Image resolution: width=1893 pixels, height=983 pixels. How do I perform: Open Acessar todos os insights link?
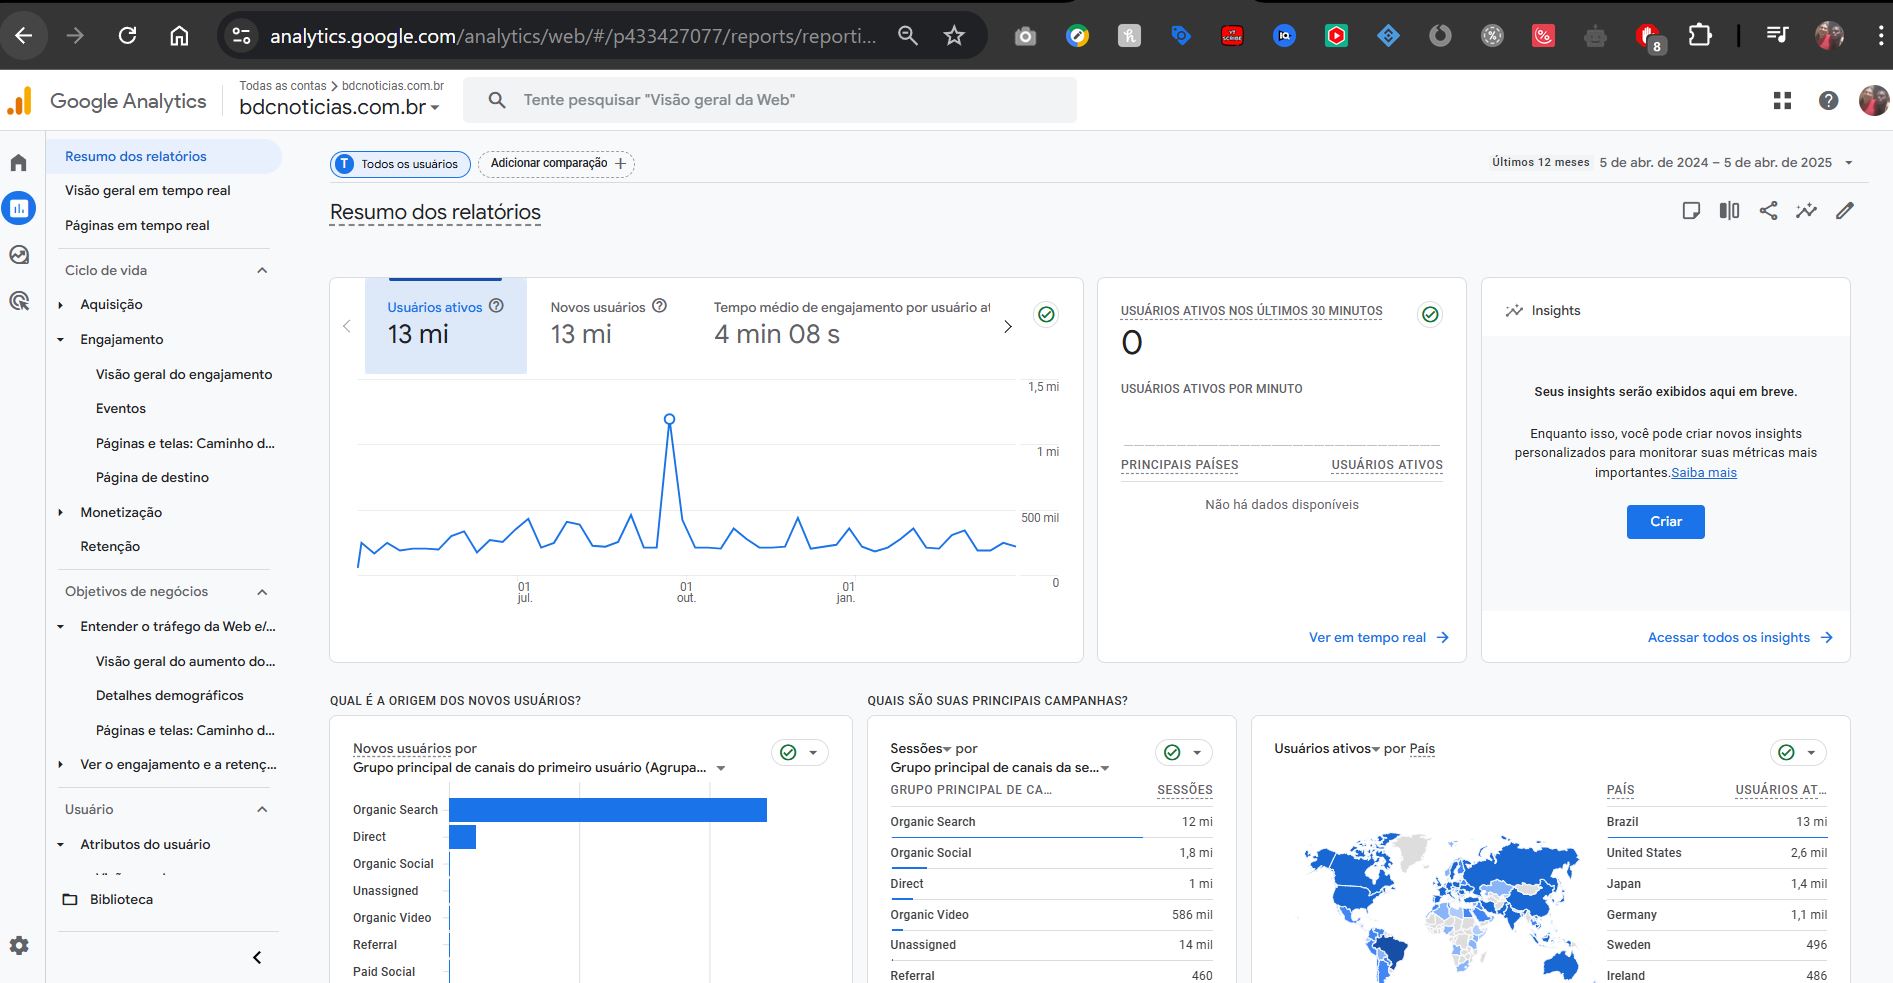pos(1740,637)
